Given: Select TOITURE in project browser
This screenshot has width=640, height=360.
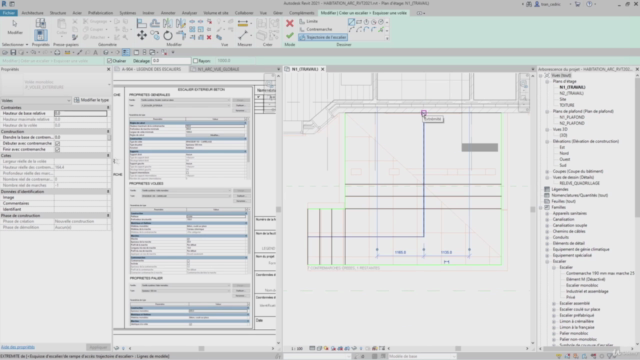Looking at the screenshot, I should point(567,105).
